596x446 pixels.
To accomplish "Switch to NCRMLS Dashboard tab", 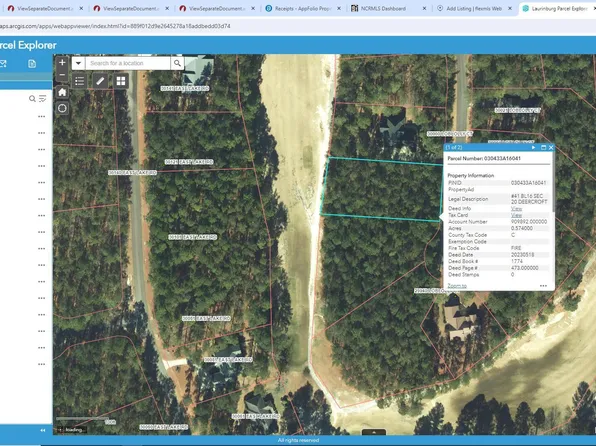I will point(383,8).
